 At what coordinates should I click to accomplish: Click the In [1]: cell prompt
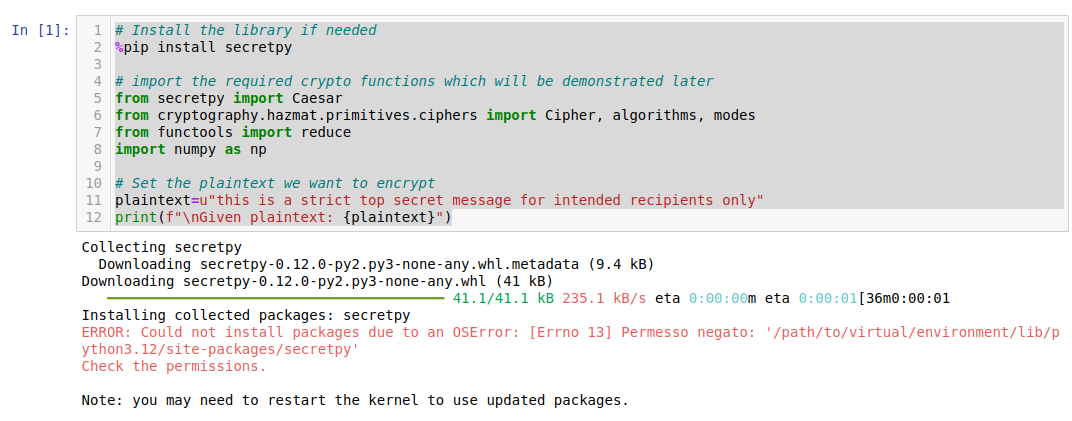40,30
